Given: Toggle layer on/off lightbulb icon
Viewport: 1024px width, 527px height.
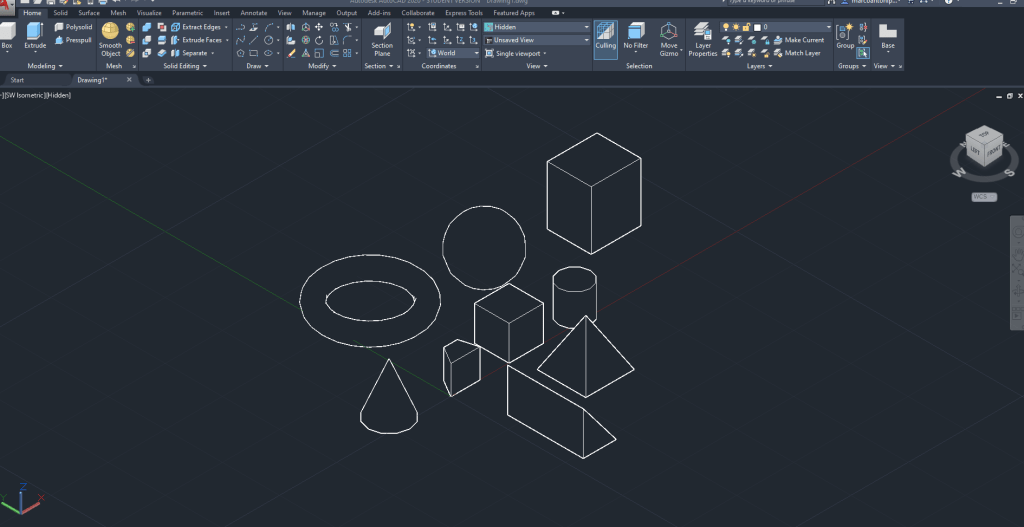Looking at the screenshot, I should [x=727, y=27].
